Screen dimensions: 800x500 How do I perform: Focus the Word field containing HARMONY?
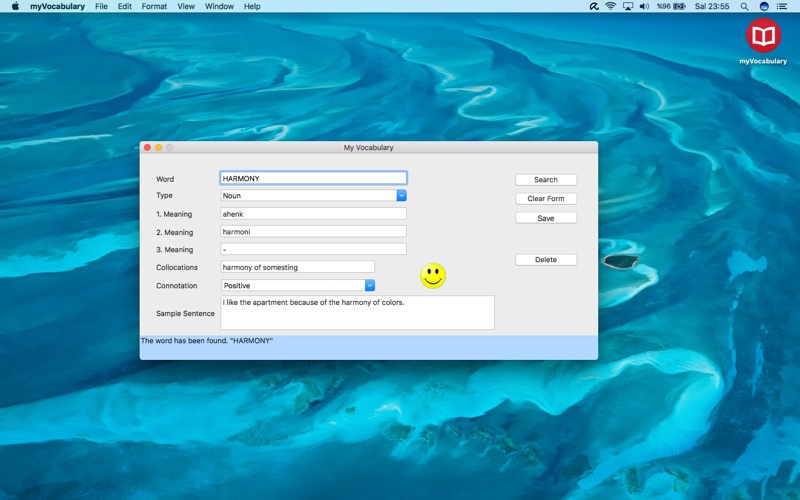[313, 179]
